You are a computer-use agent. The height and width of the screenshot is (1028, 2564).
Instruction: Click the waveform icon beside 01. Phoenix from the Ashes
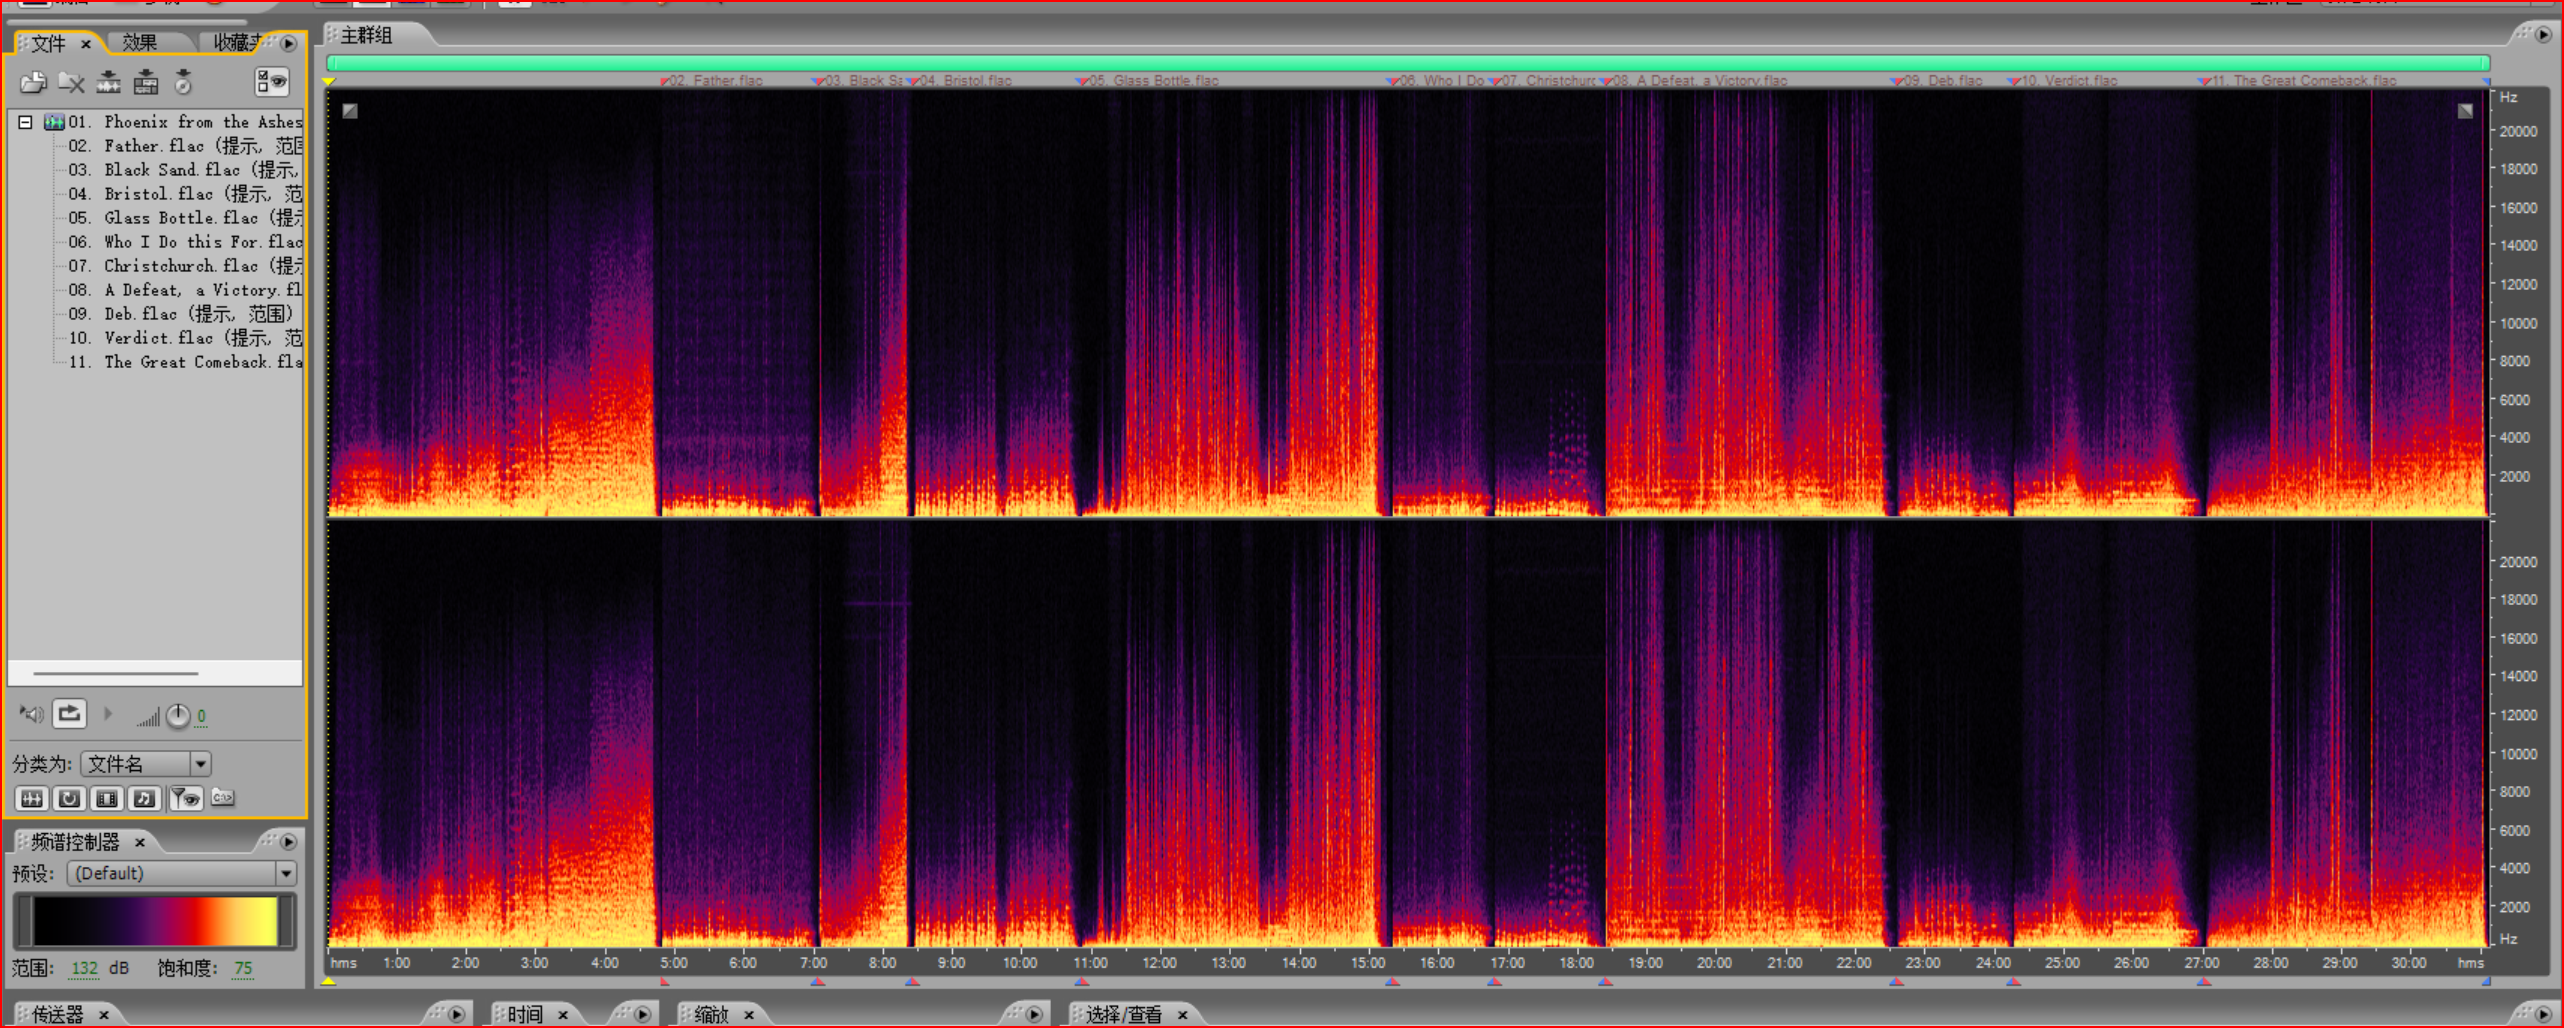point(54,122)
